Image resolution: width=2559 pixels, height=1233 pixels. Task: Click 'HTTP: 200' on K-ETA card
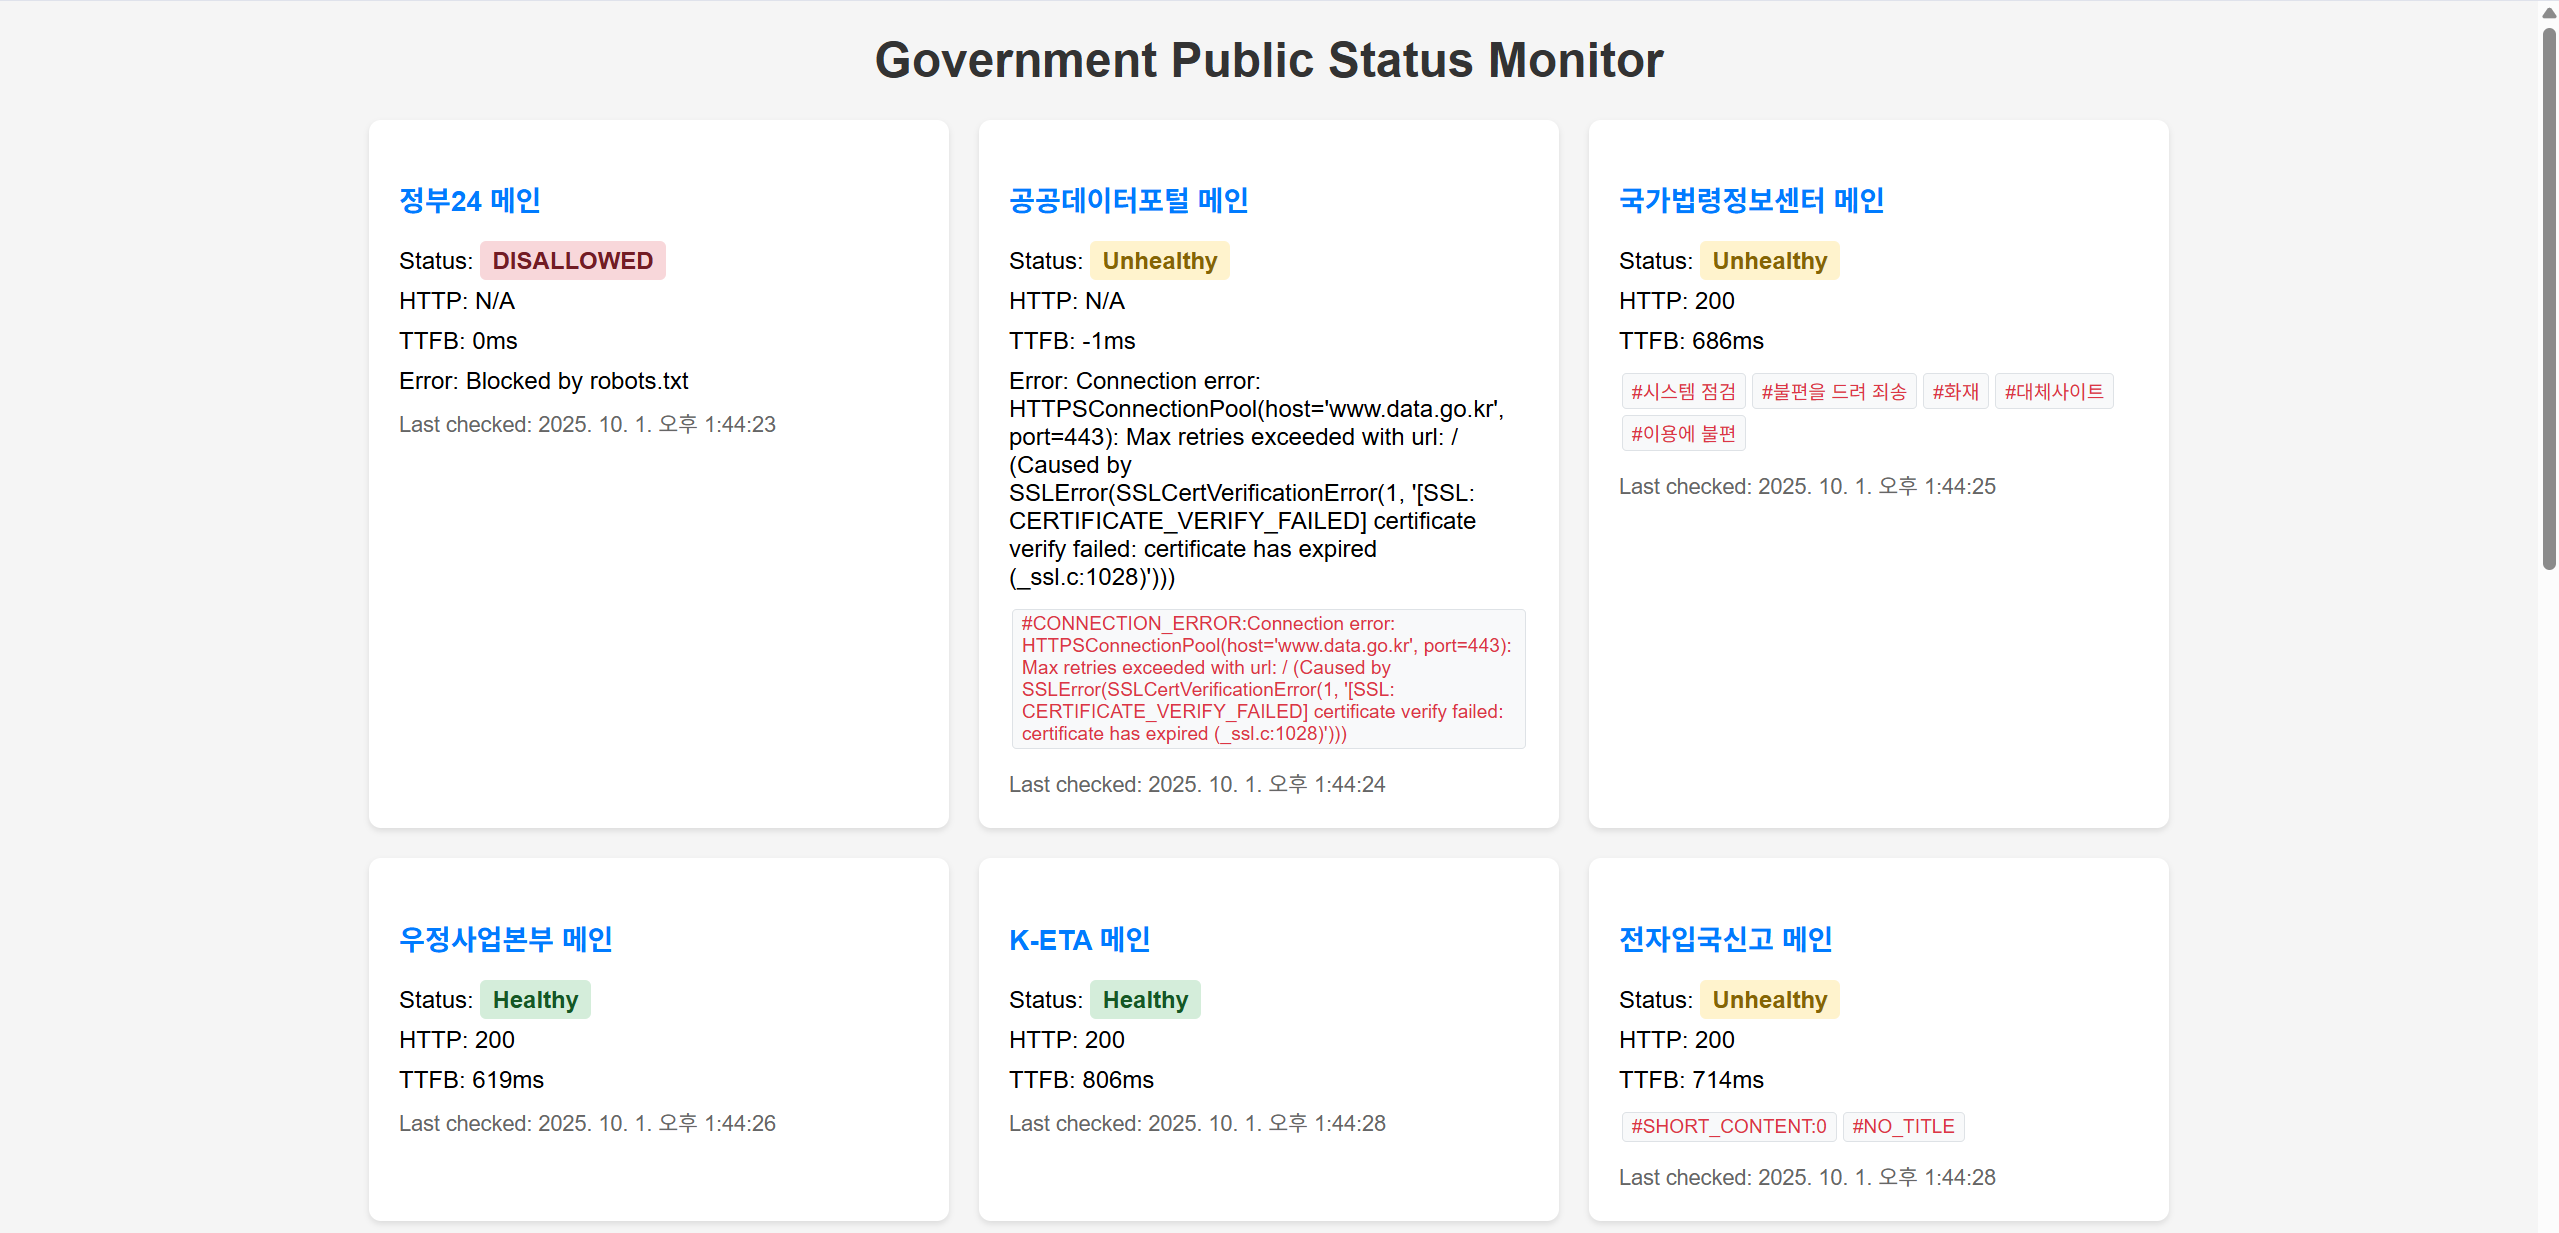(x=1067, y=1040)
